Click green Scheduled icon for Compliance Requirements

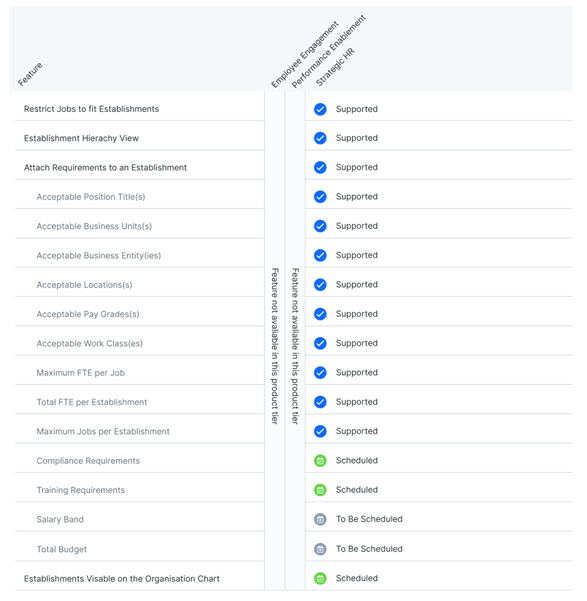[x=320, y=460]
